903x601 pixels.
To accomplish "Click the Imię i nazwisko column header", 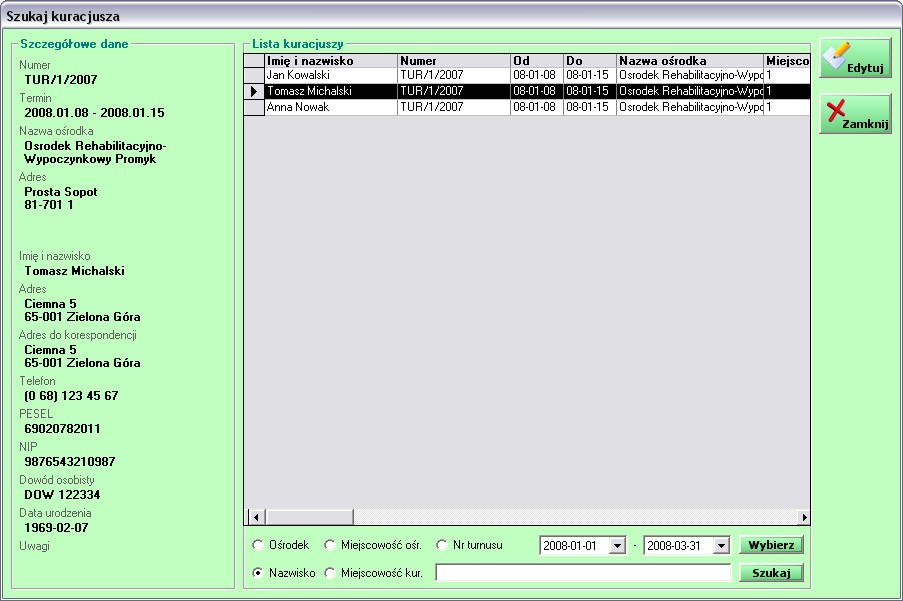I will tap(330, 61).
